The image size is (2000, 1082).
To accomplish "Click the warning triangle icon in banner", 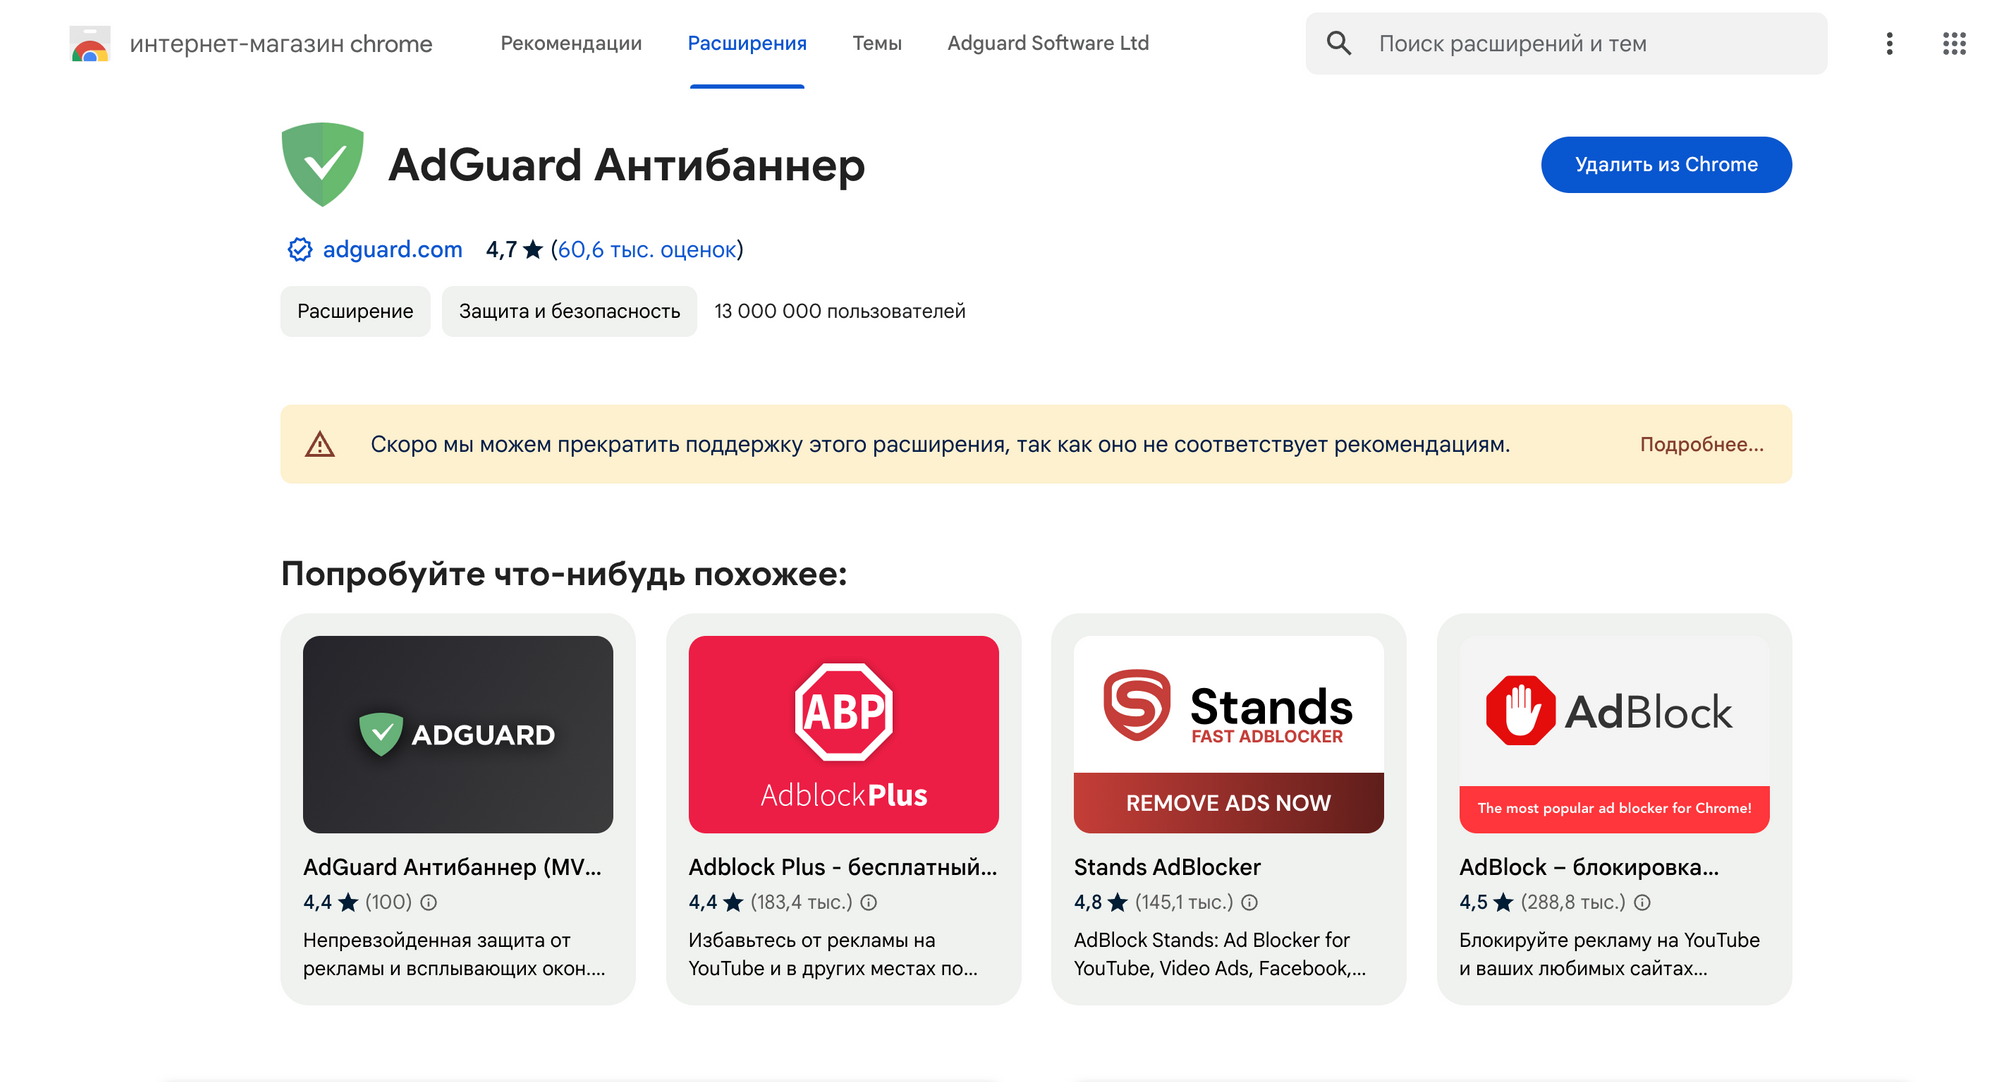I will 320,444.
